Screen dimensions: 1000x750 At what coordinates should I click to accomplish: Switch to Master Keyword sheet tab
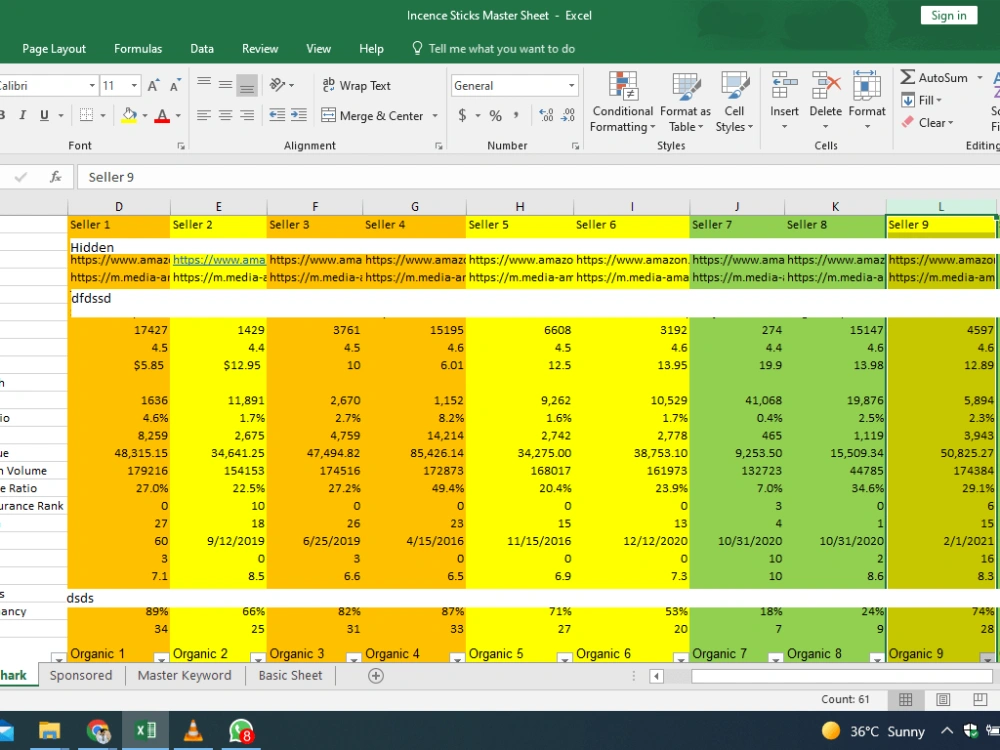click(184, 675)
